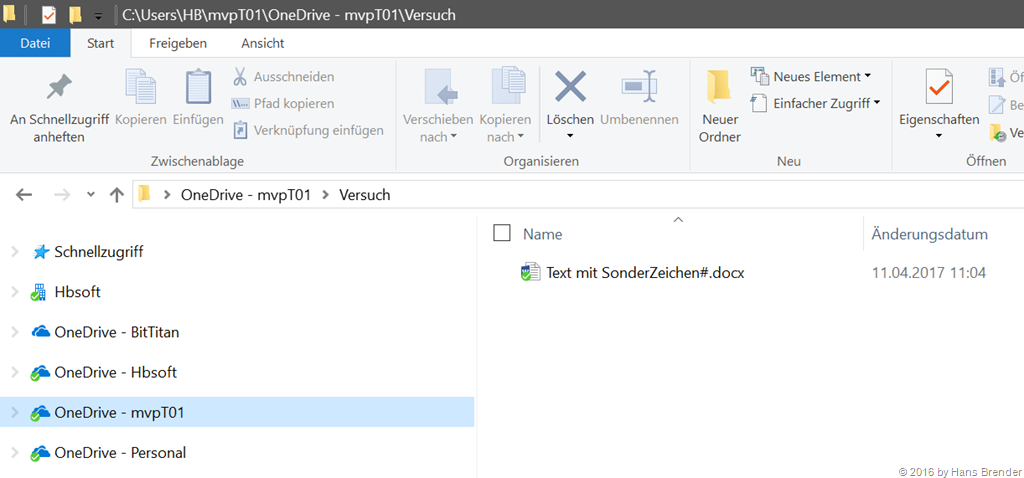Click the Pin to Schnellzugriff icon

click(x=59, y=90)
